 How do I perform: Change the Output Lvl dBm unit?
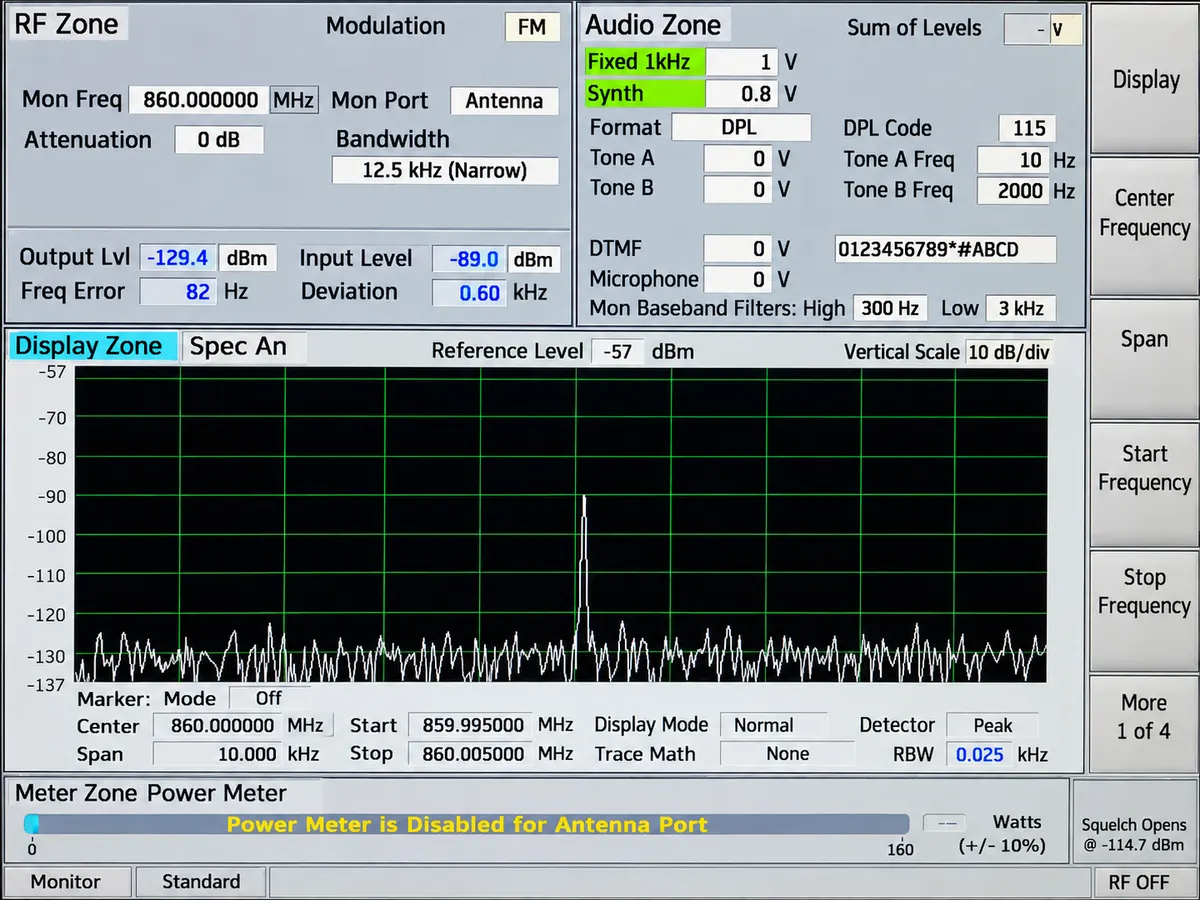[x=247, y=258]
